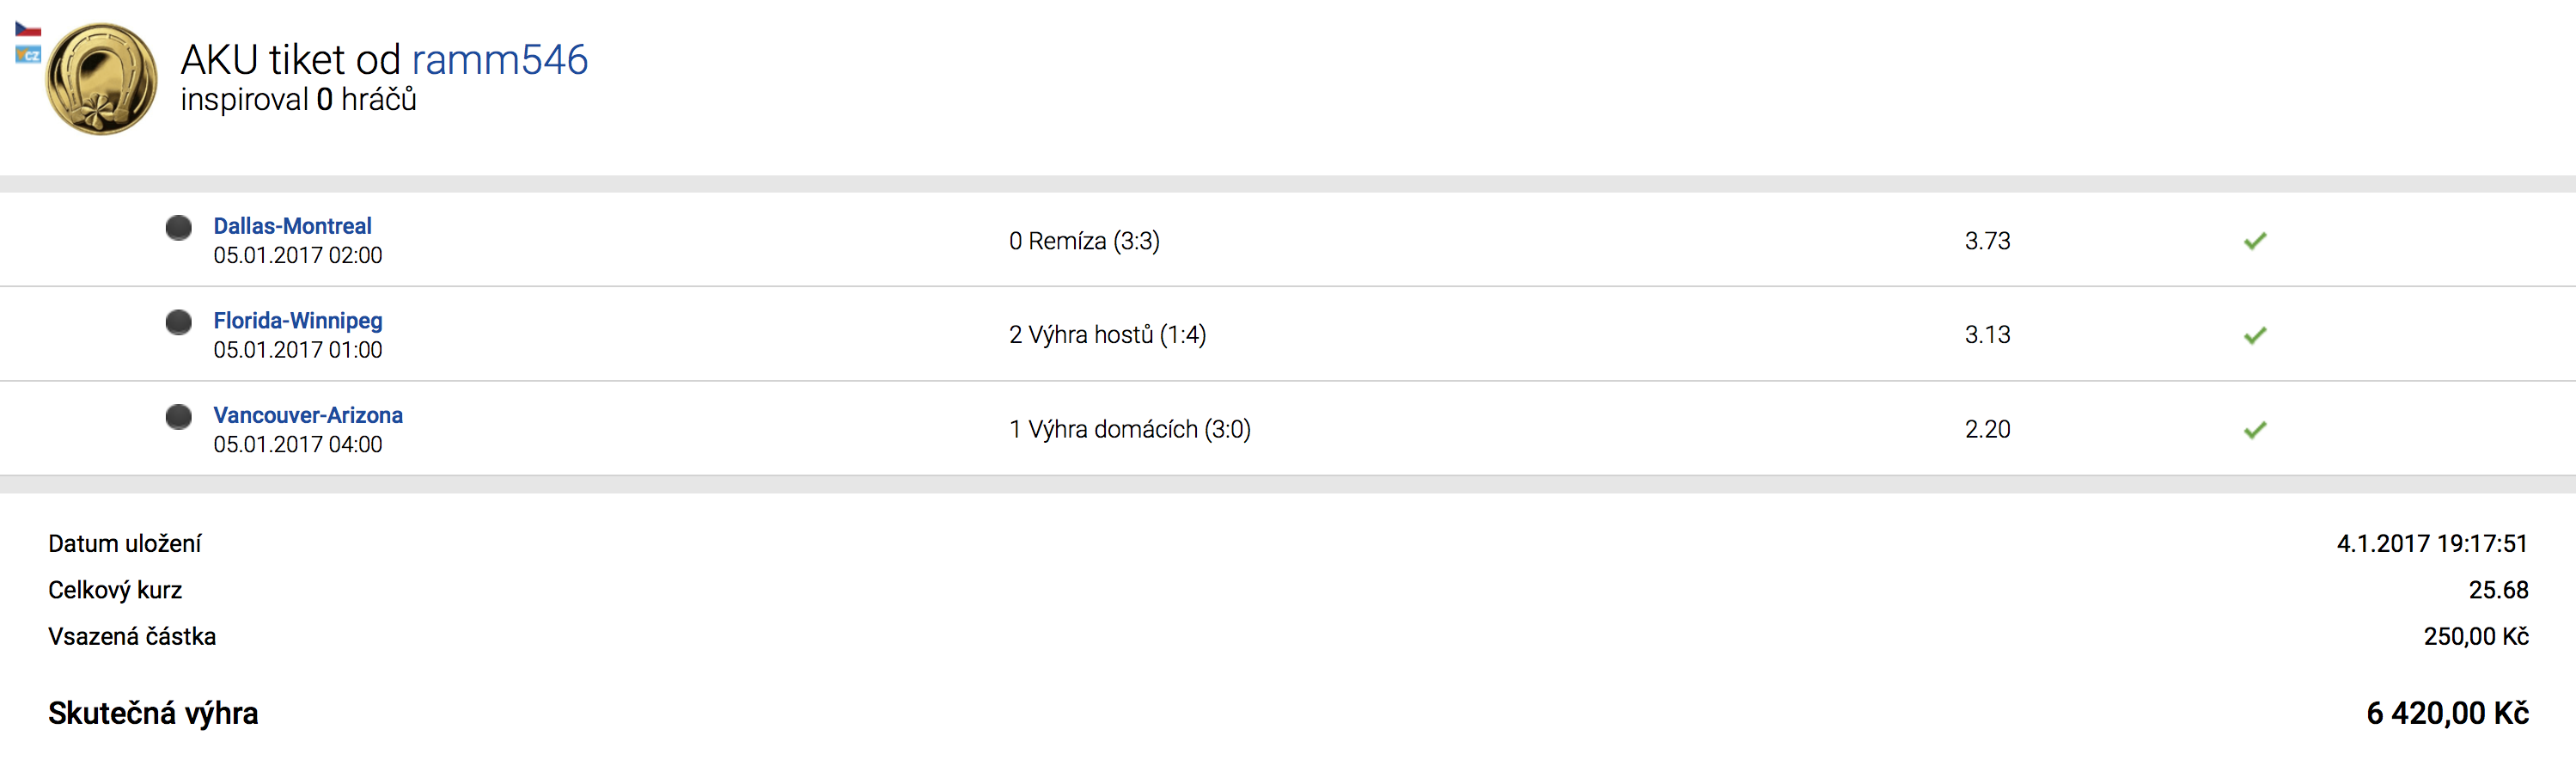The image size is (2576, 760).
Task: Open the Florida-Winnipeg match link
Action: point(297,320)
